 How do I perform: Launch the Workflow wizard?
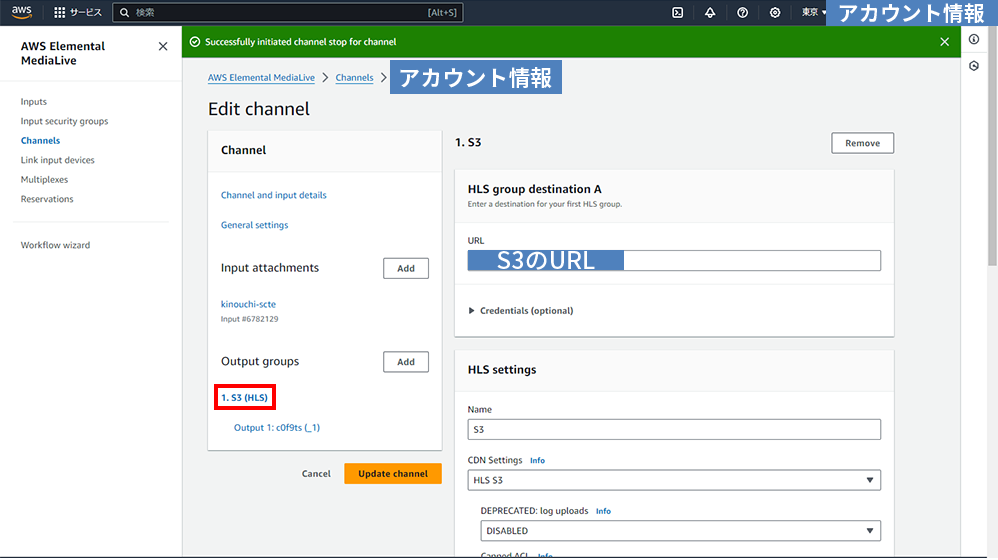55,245
